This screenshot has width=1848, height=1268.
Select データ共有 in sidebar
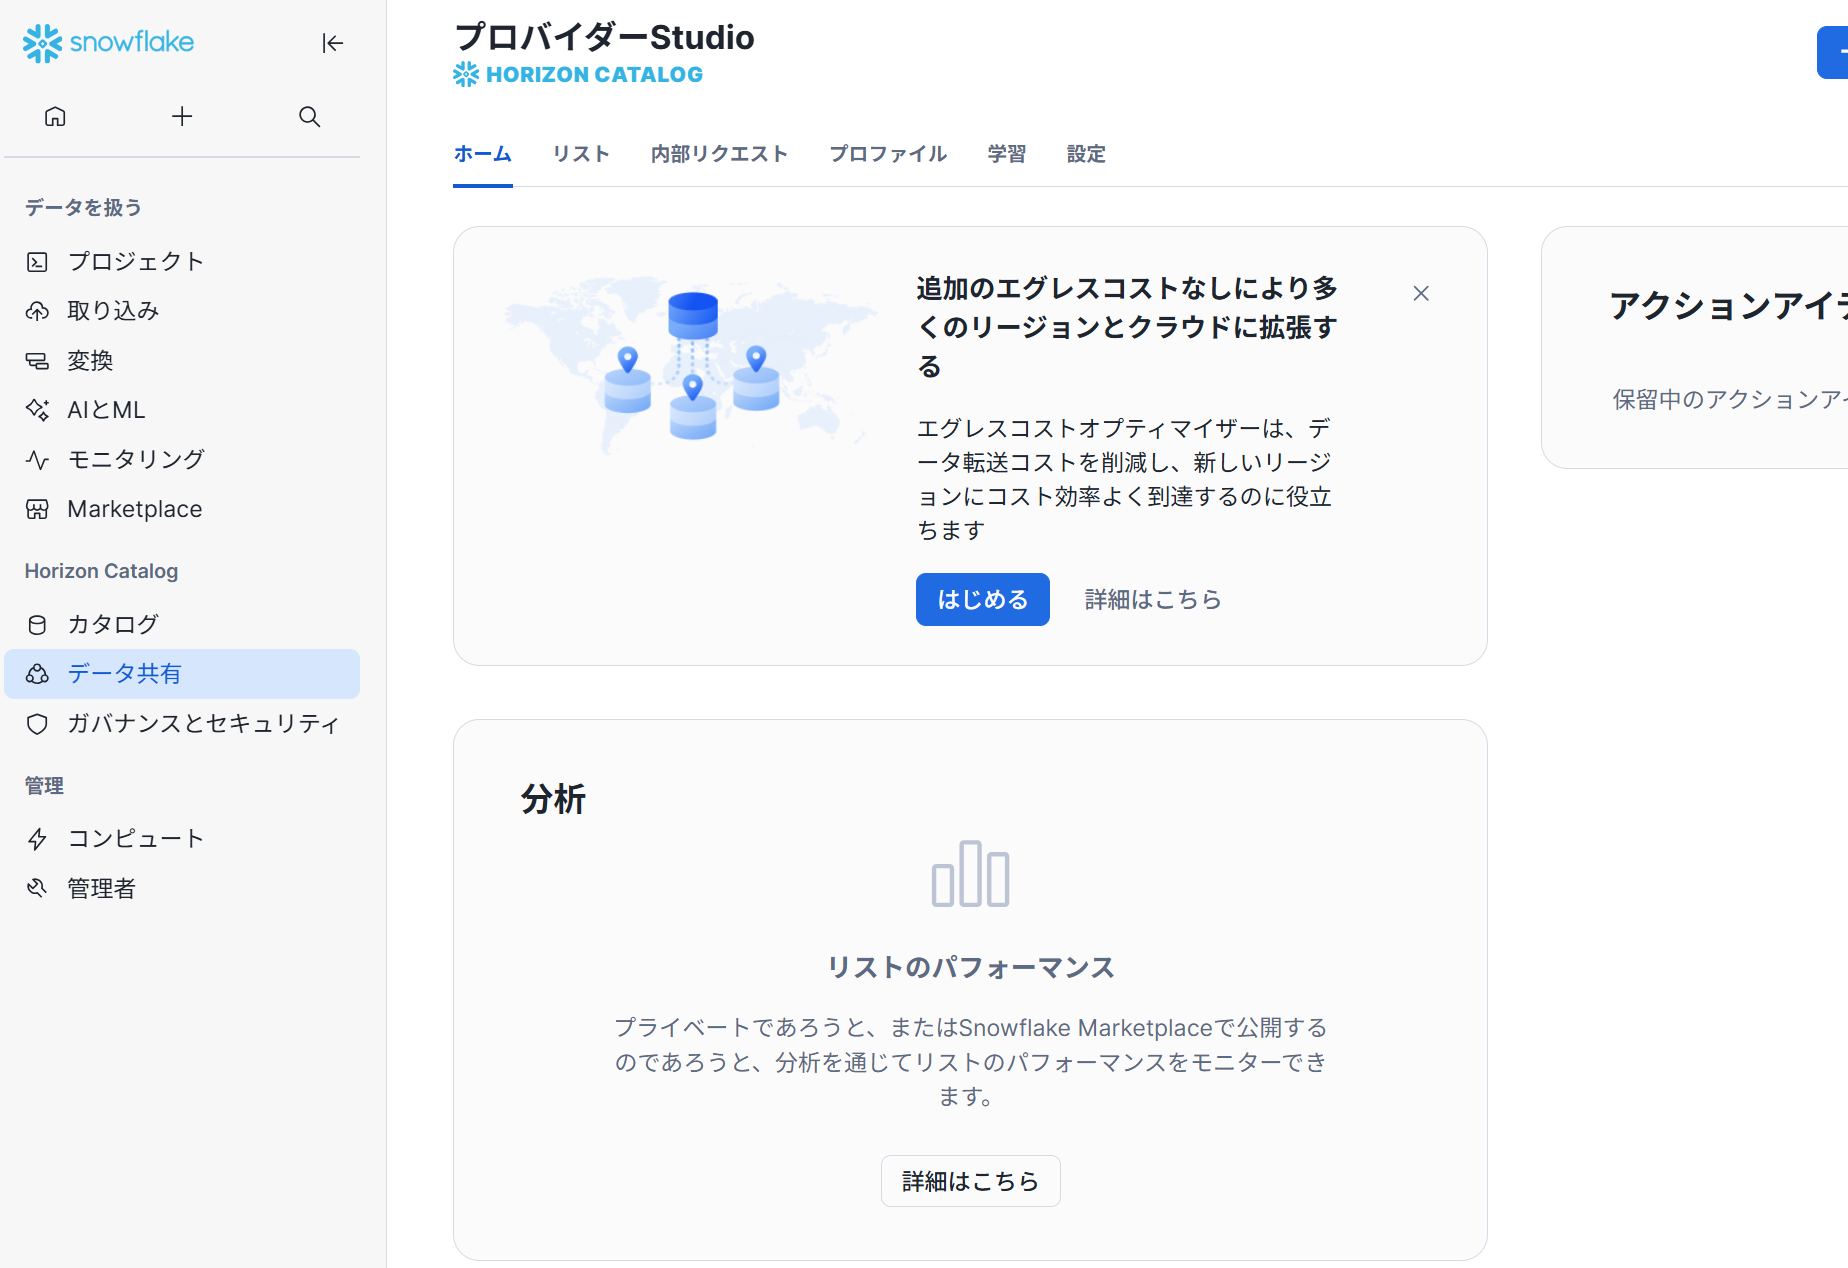coord(182,674)
